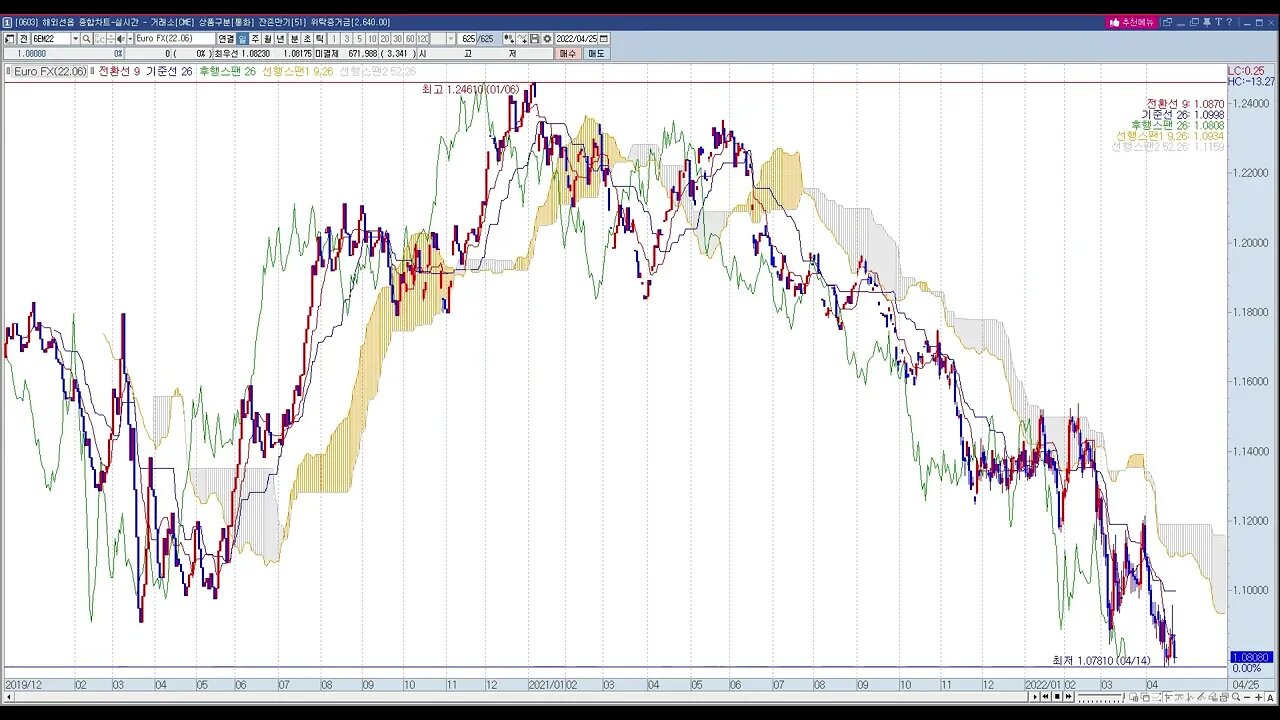The width and height of the screenshot is (1280, 720).
Task: Click the 2022/04/25 date field
Action: [576, 39]
